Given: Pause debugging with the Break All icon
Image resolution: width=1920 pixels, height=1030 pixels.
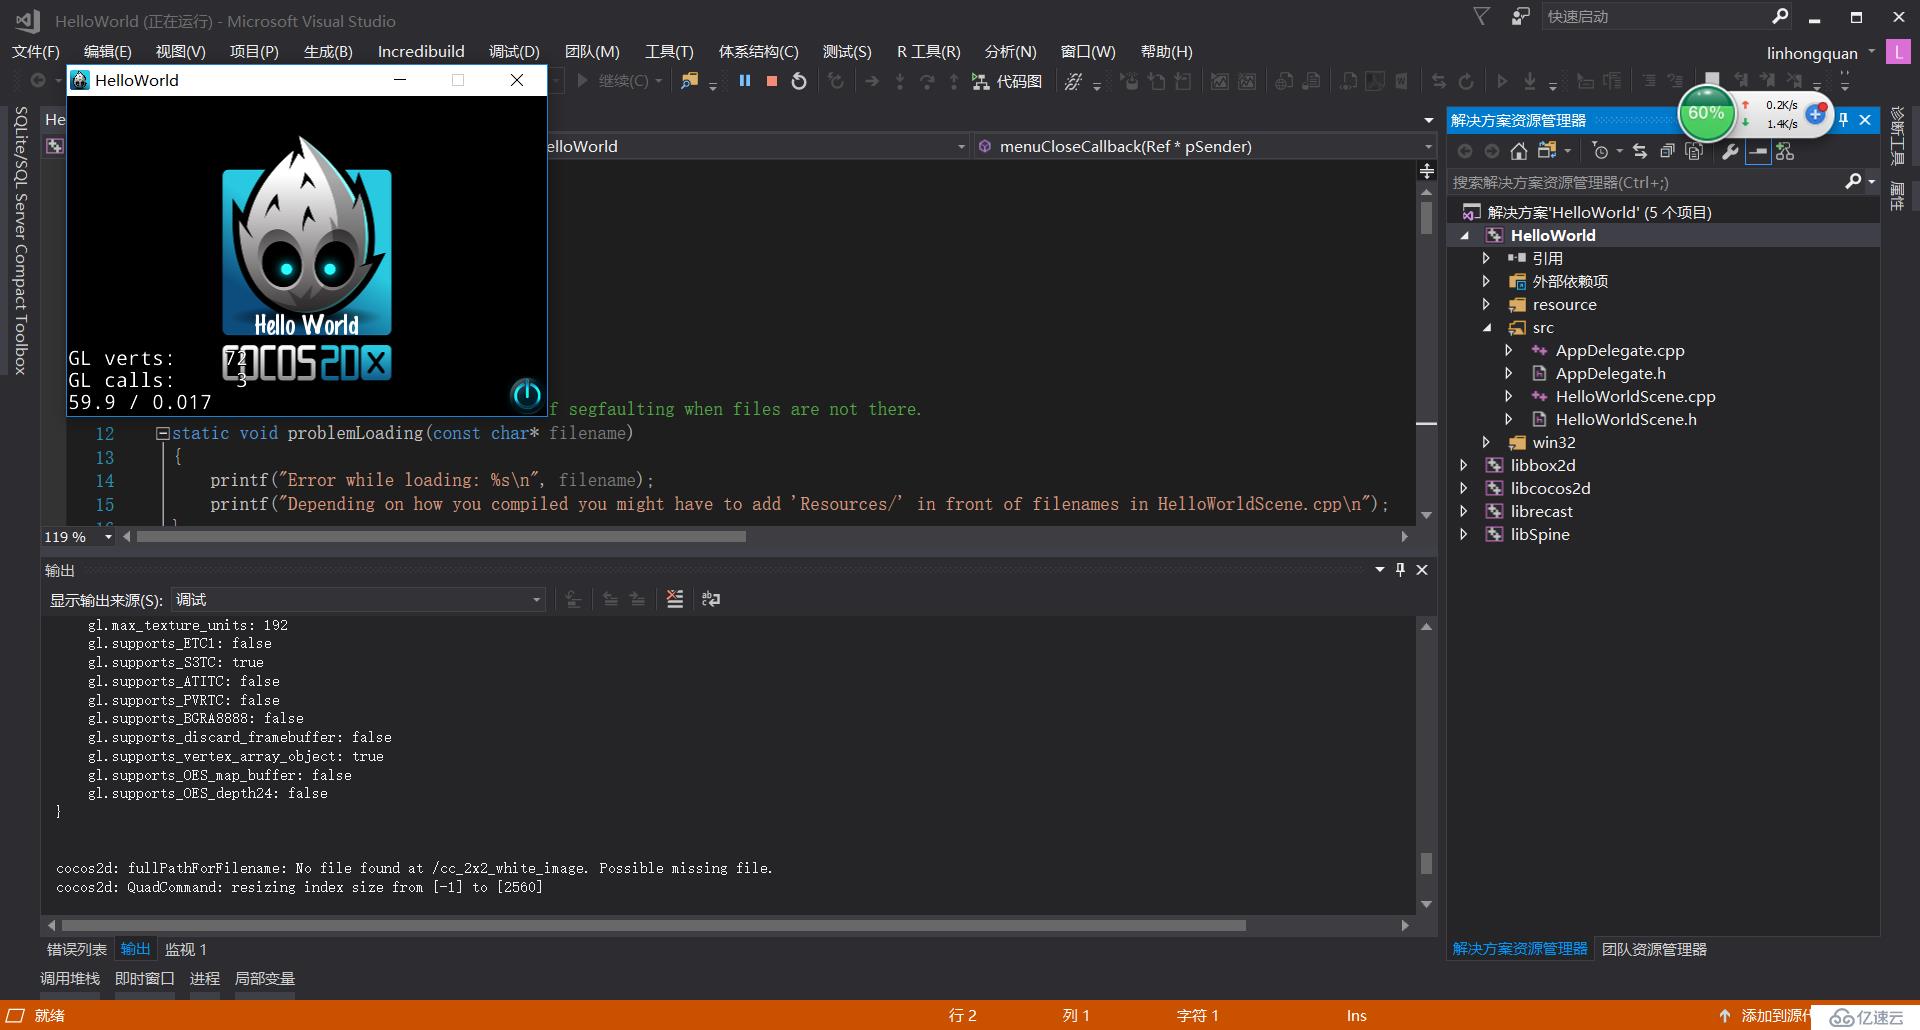Looking at the screenshot, I should click(744, 81).
